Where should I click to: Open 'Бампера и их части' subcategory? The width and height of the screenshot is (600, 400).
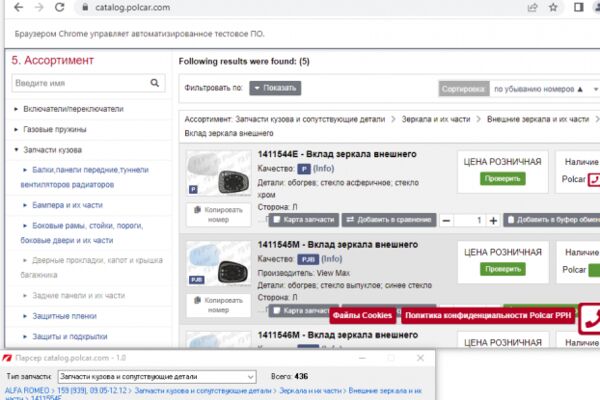[67, 205]
